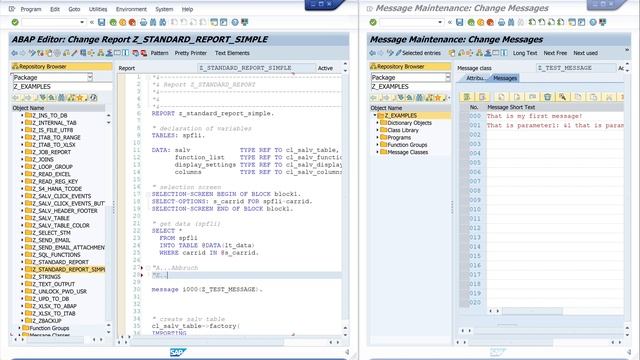Select Z_SALV_TABLE in left tree
The width and height of the screenshot is (640, 360).
tap(51, 218)
